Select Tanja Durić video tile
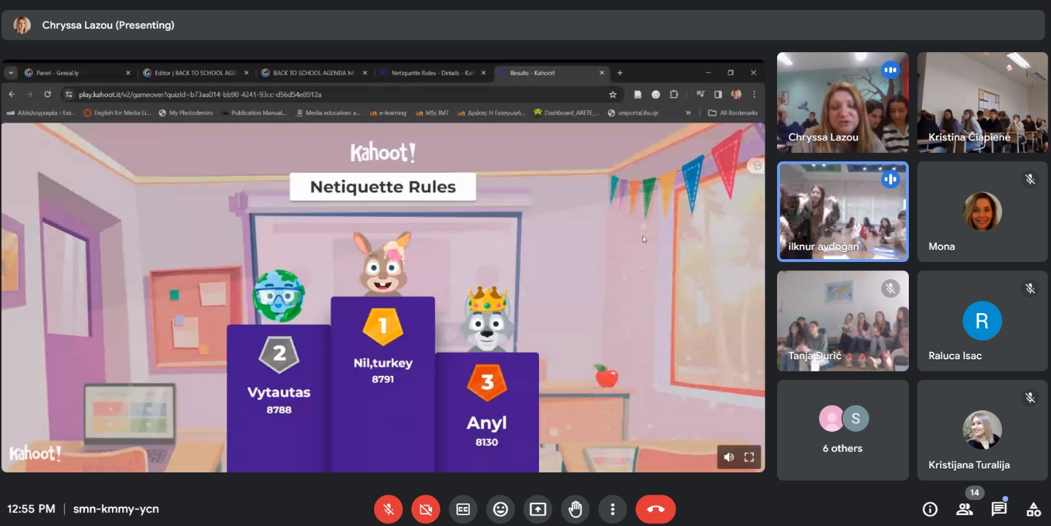This screenshot has height=526, width=1051. click(x=843, y=321)
